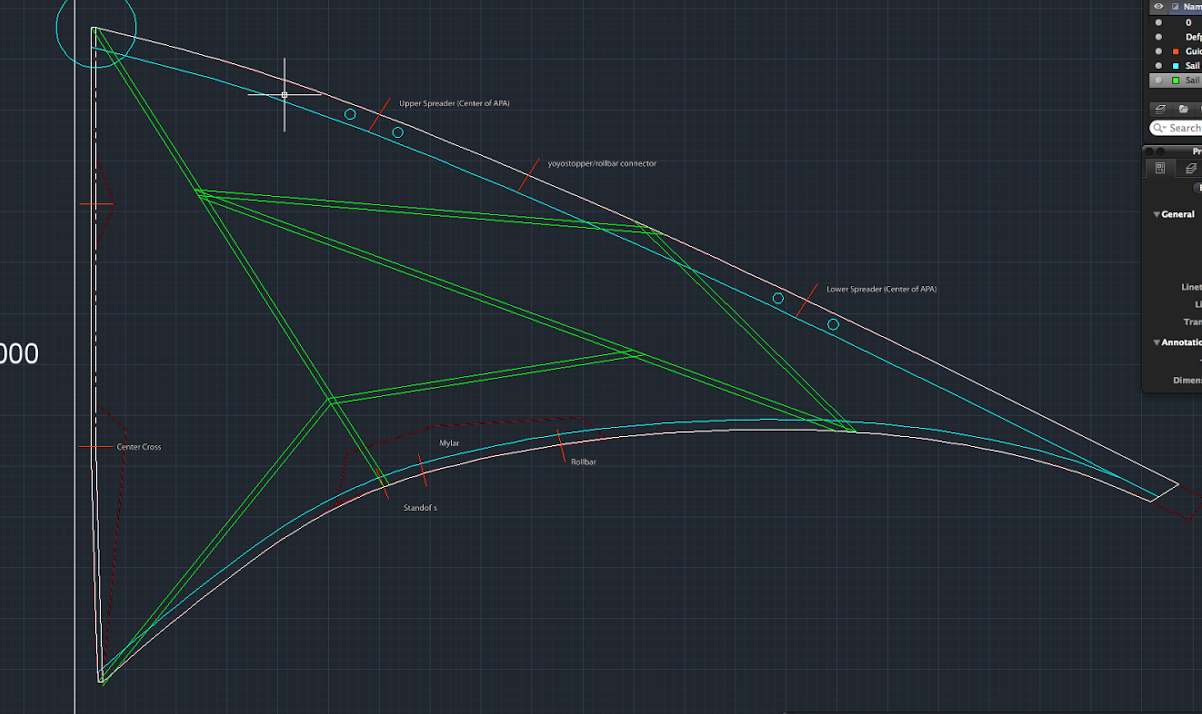Select the object properties tab icon
The image size is (1202, 714).
pos(1160,169)
